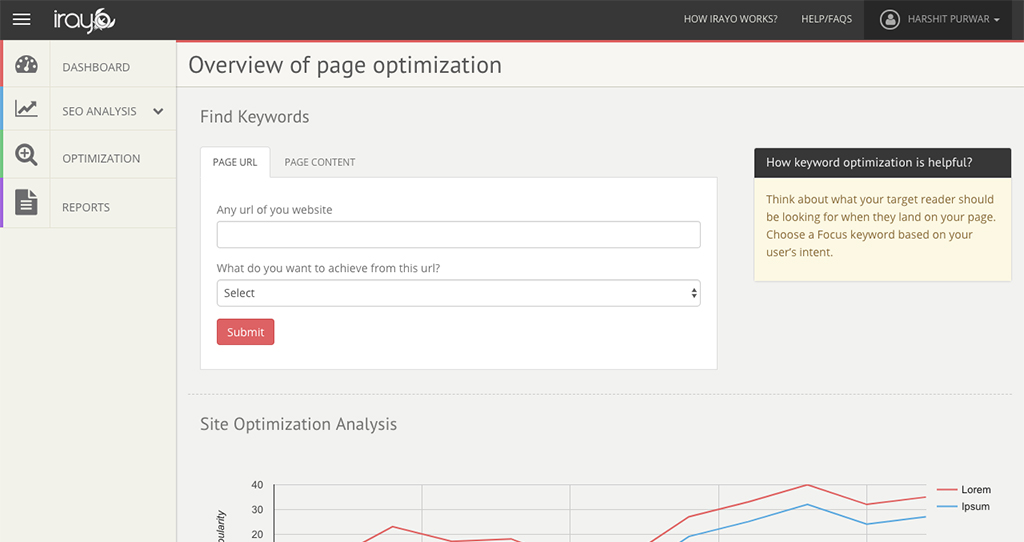1024x542 pixels.
Task: Click 'Overview of page optimization' title
Action: (345, 65)
